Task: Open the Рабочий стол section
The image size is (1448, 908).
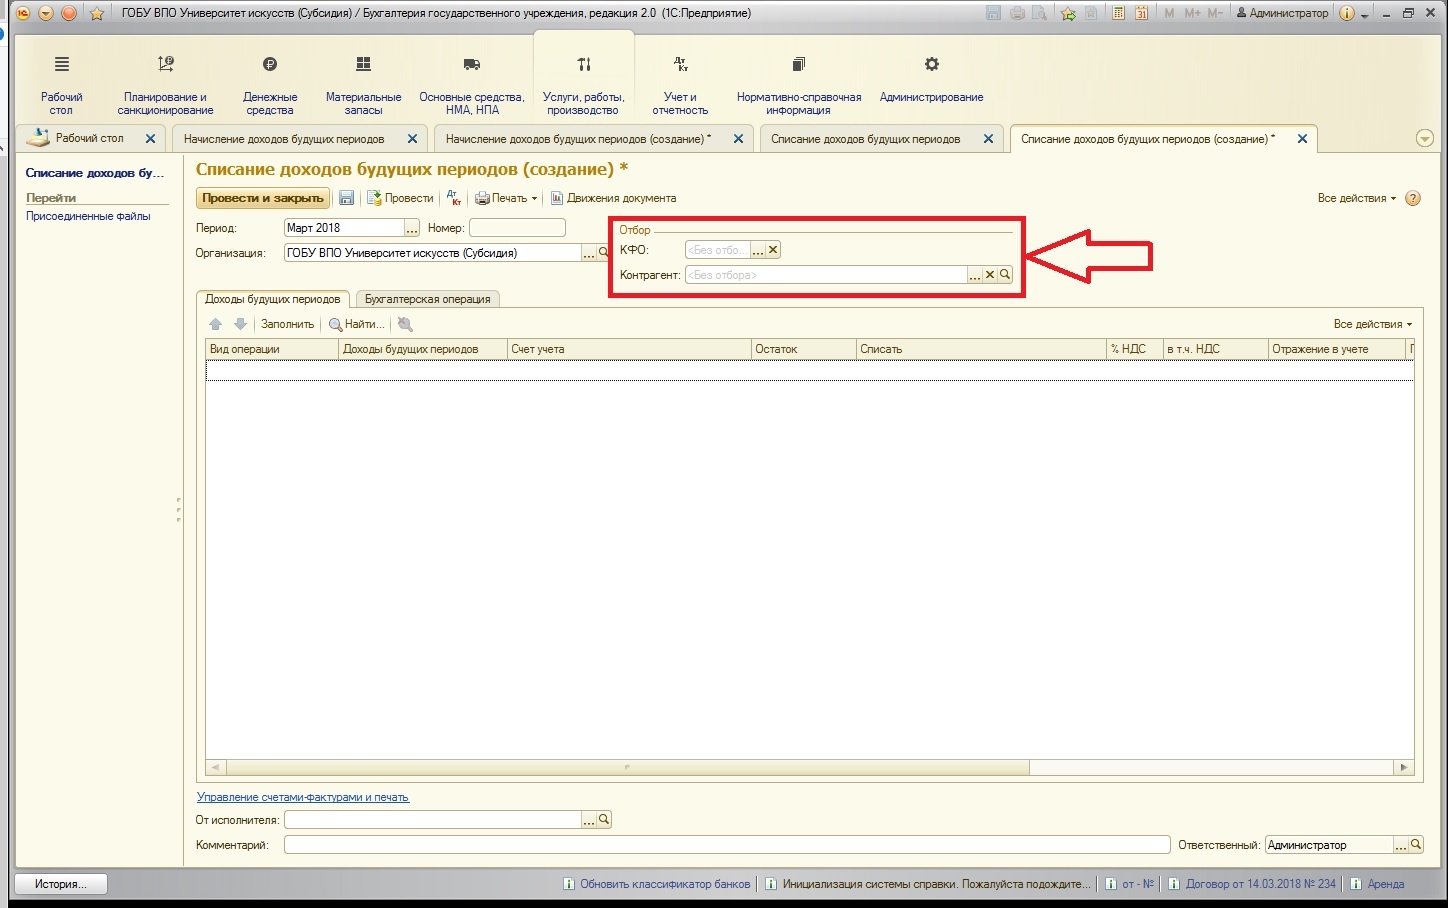Action: coord(61,85)
